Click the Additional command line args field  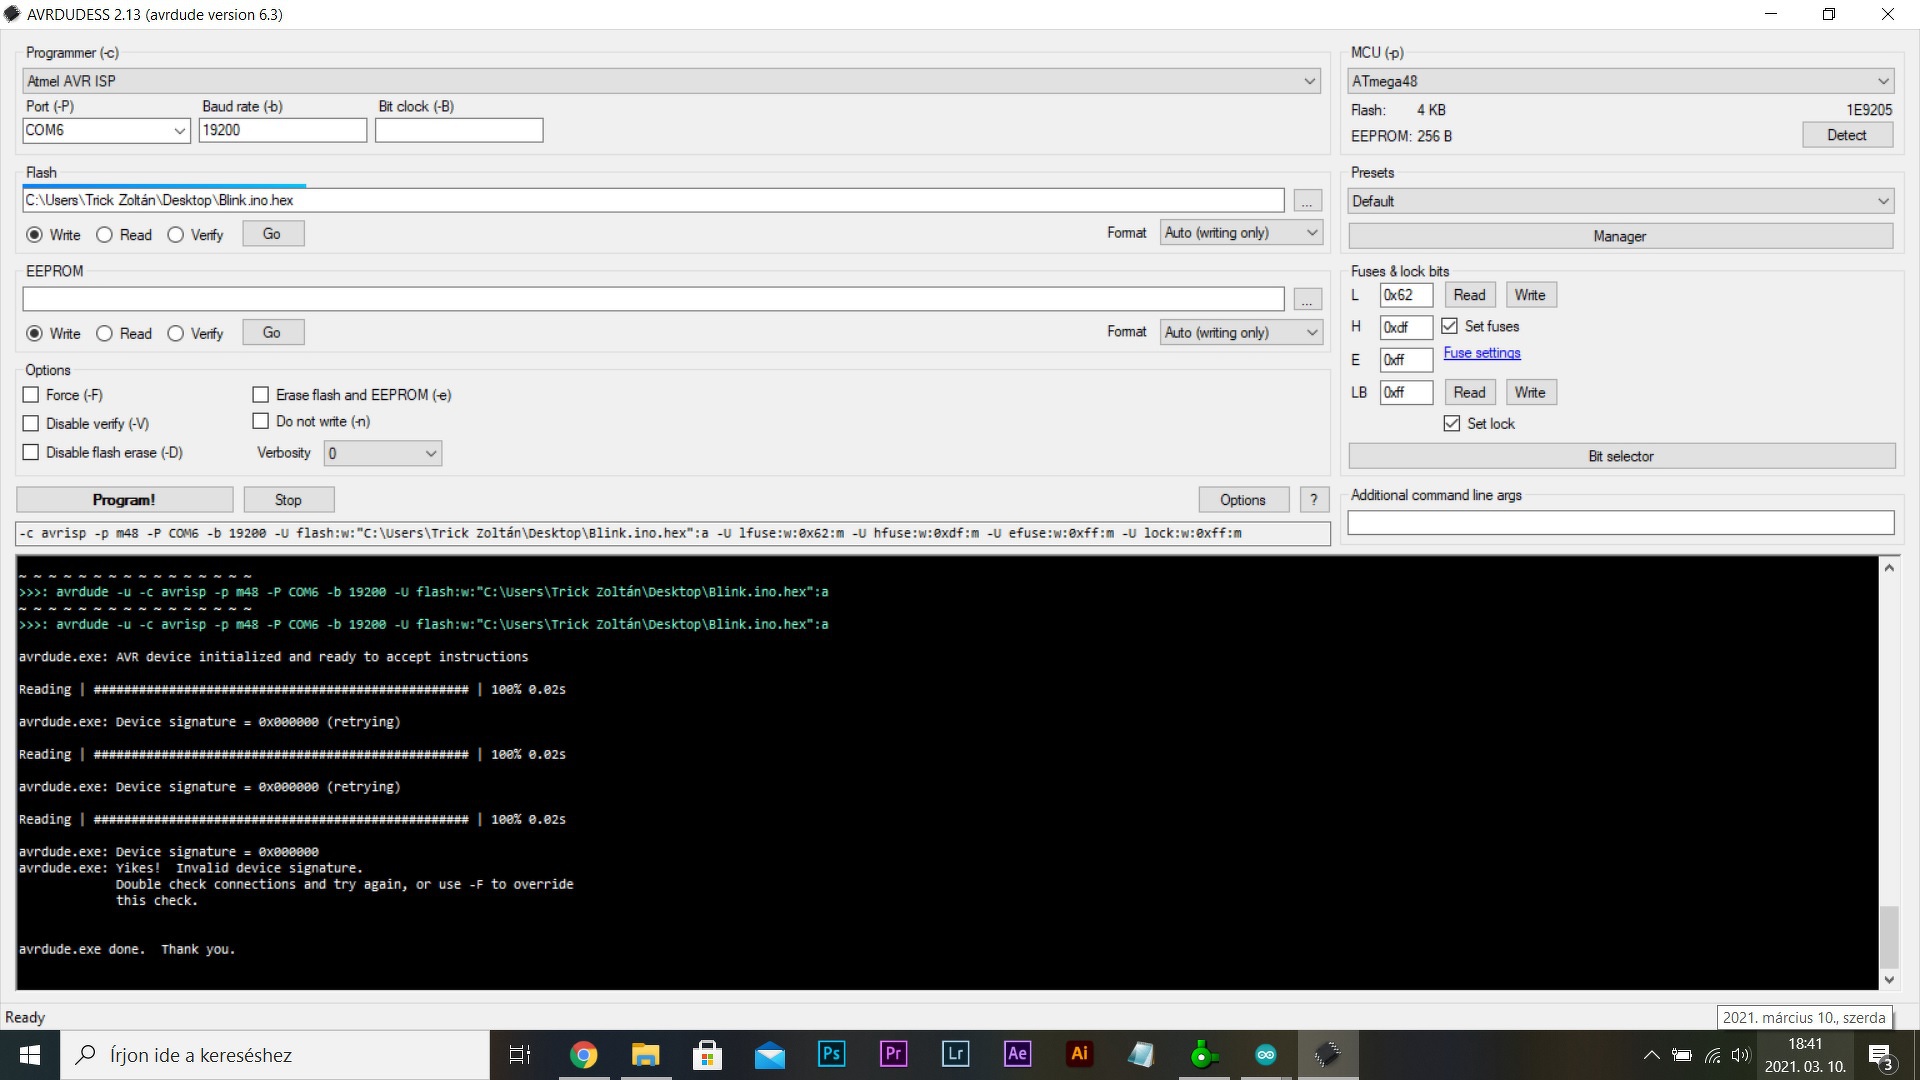(x=1620, y=523)
